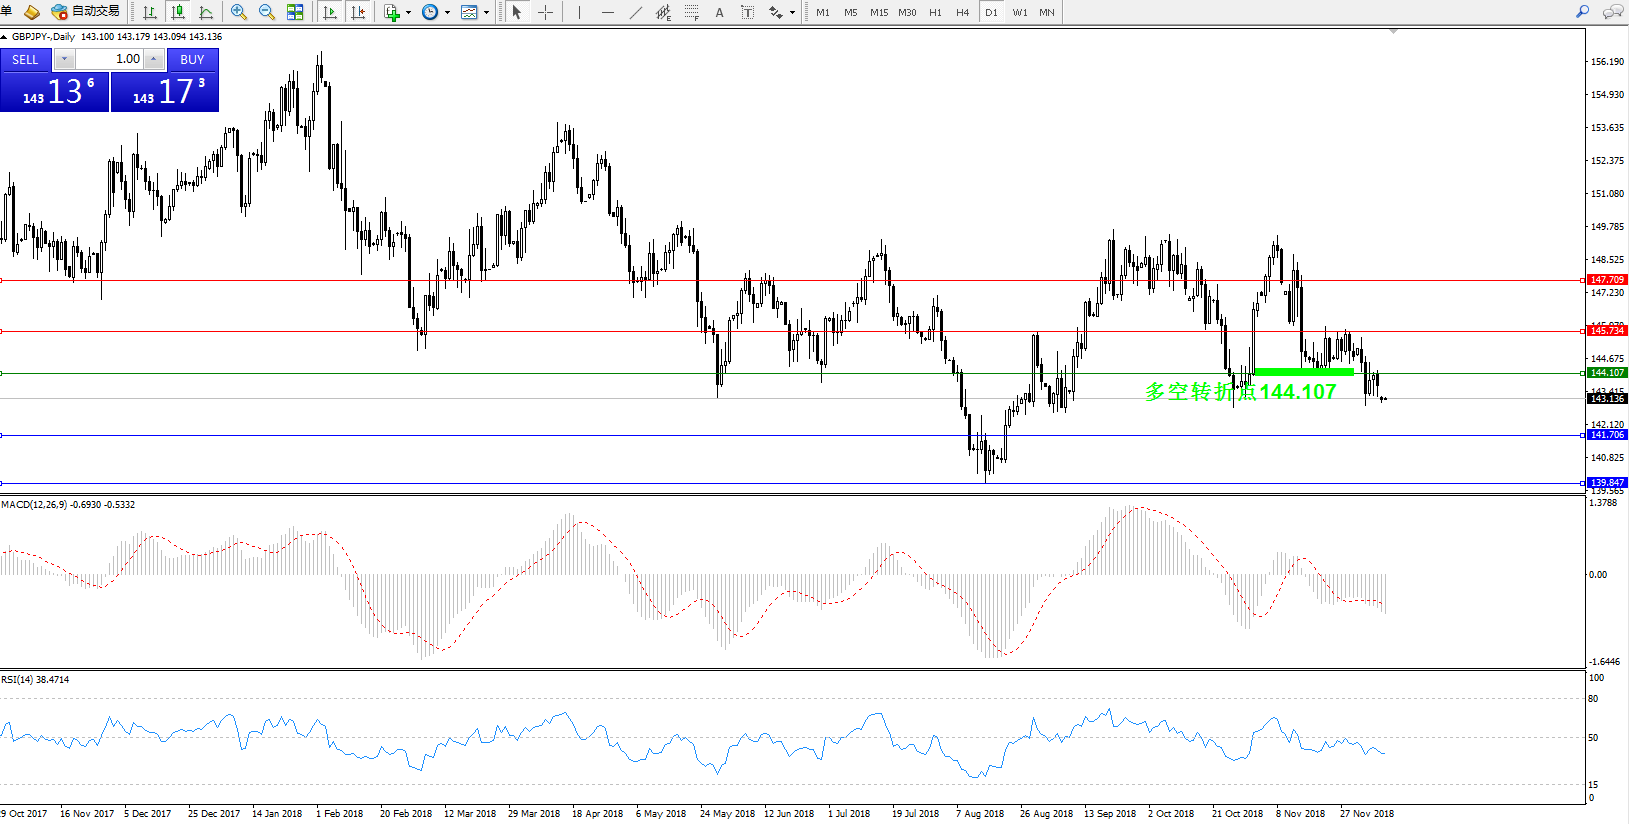1629x824 pixels.
Task: Switch to the W1 timeframe
Action: click(1019, 12)
